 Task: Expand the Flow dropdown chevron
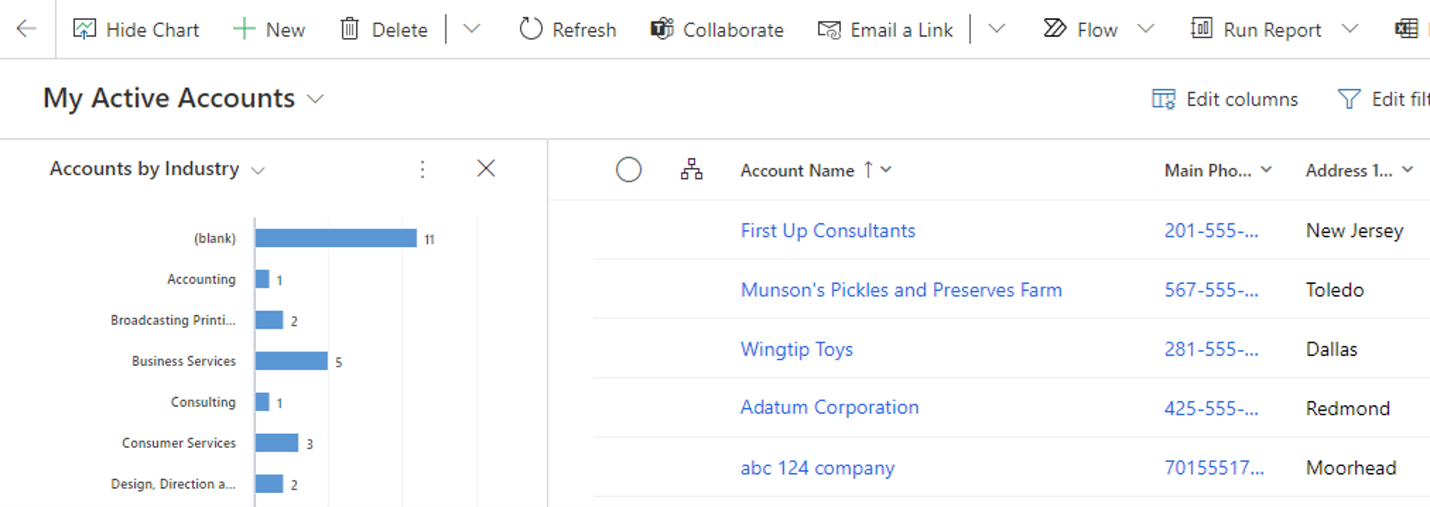tap(1146, 29)
